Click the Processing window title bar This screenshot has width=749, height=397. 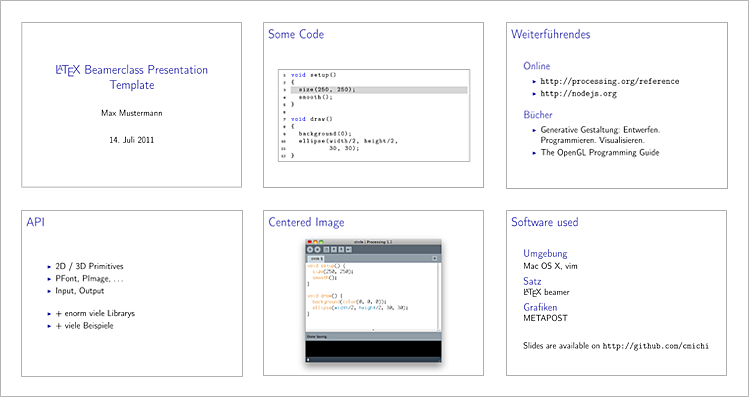click(x=373, y=242)
